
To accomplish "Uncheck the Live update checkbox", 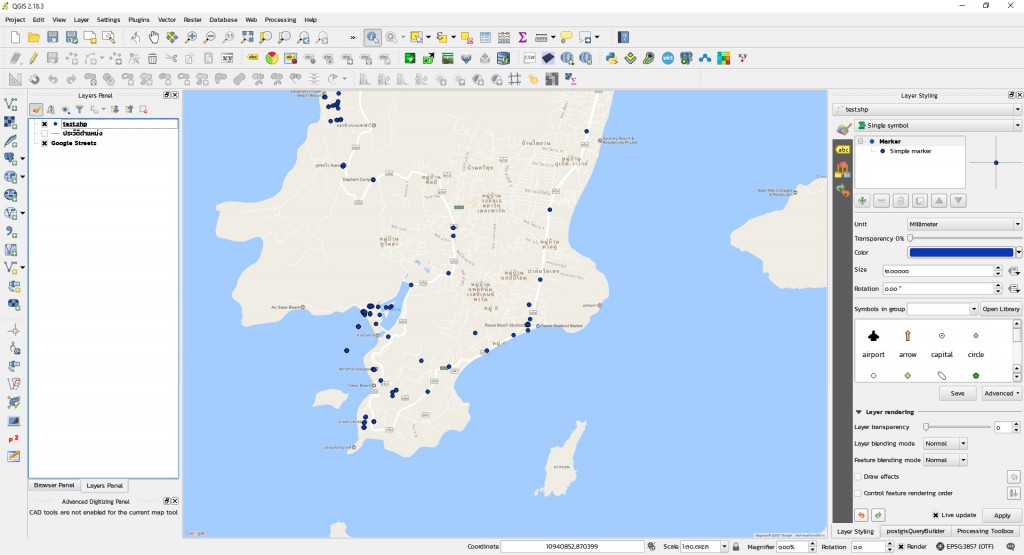I will 934,515.
